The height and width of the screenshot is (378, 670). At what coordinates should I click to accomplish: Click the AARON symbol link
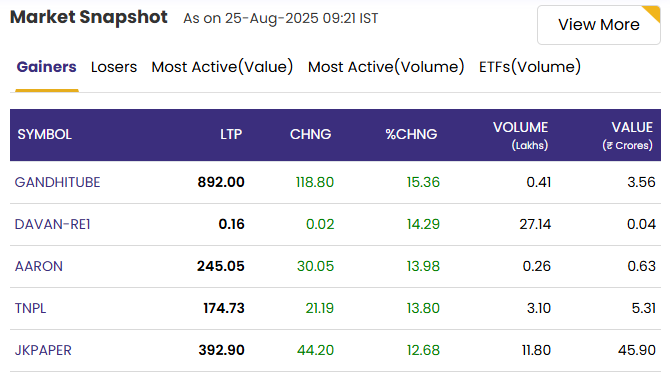[x=39, y=266]
